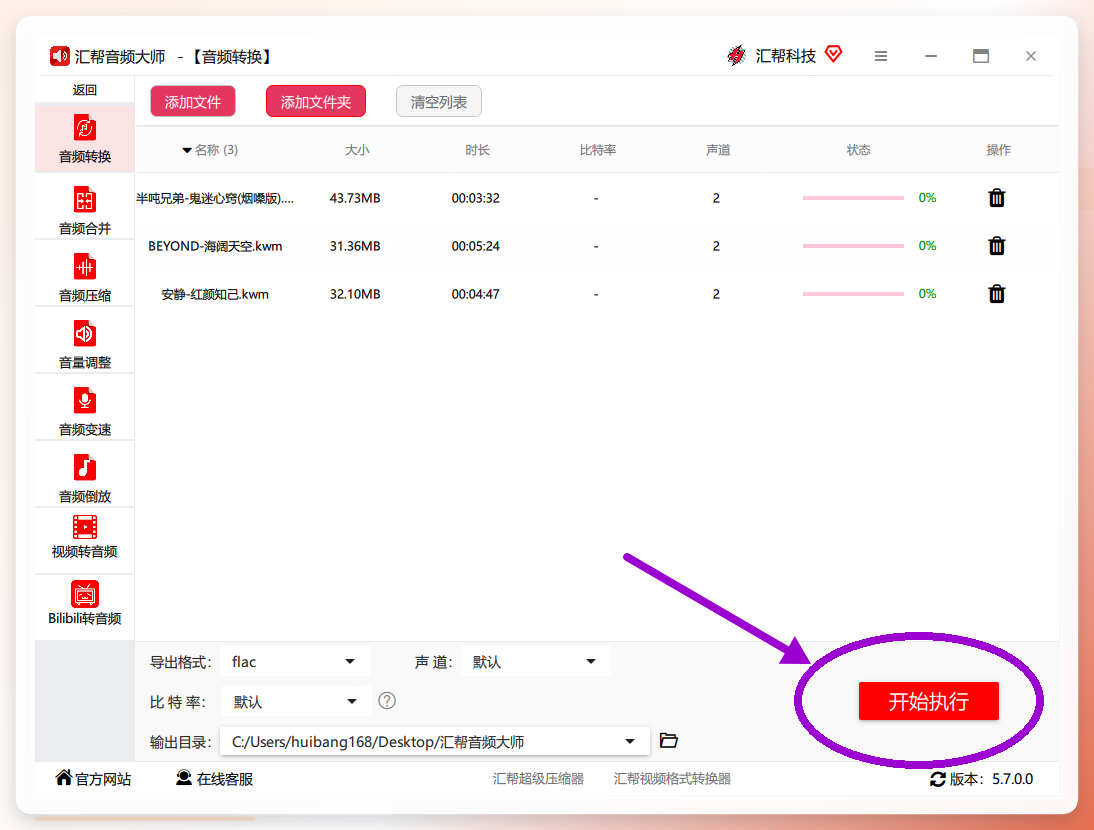Delete the 安静-红颜知己.kwm file row
The height and width of the screenshot is (830, 1094).
996,294
